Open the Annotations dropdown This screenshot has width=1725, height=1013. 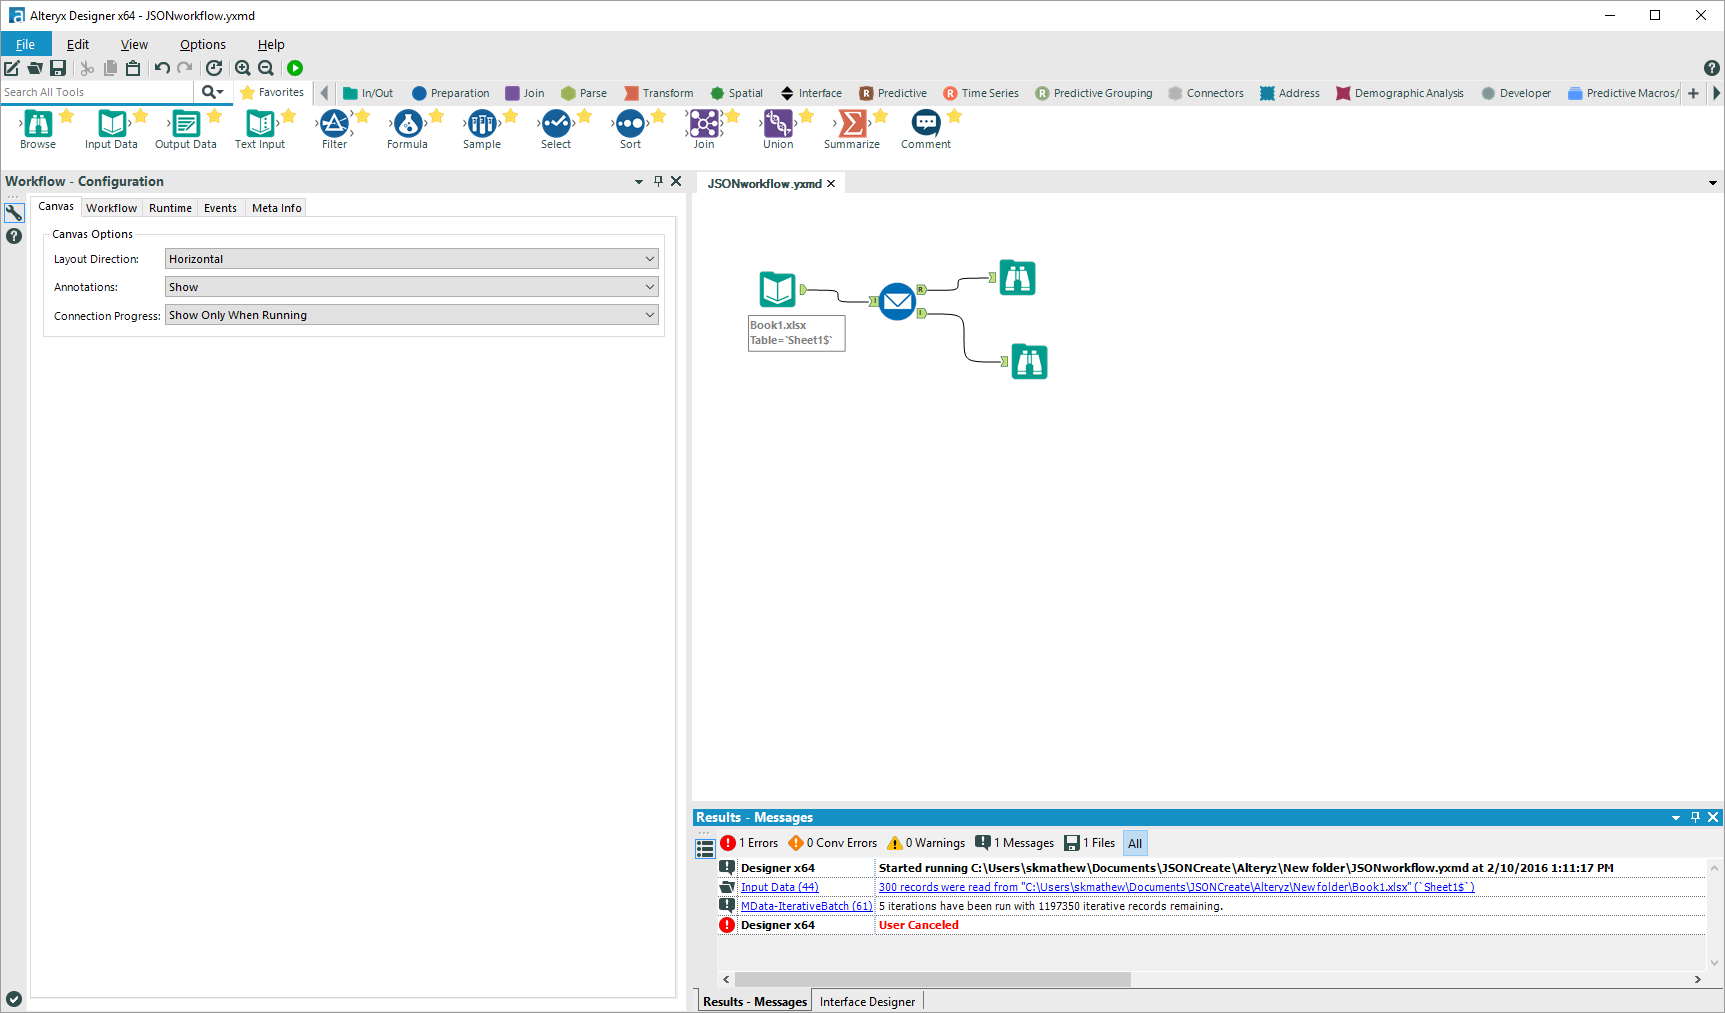411,287
